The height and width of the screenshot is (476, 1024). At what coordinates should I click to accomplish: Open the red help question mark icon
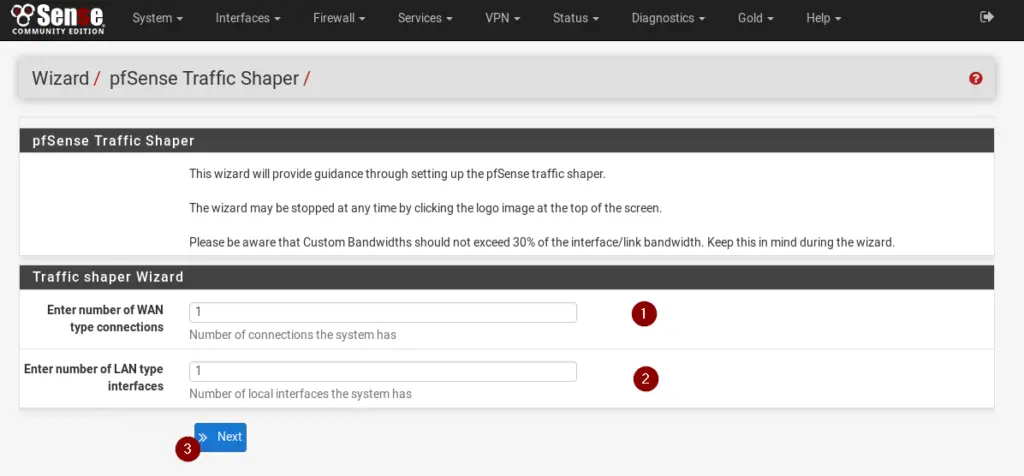(976, 79)
